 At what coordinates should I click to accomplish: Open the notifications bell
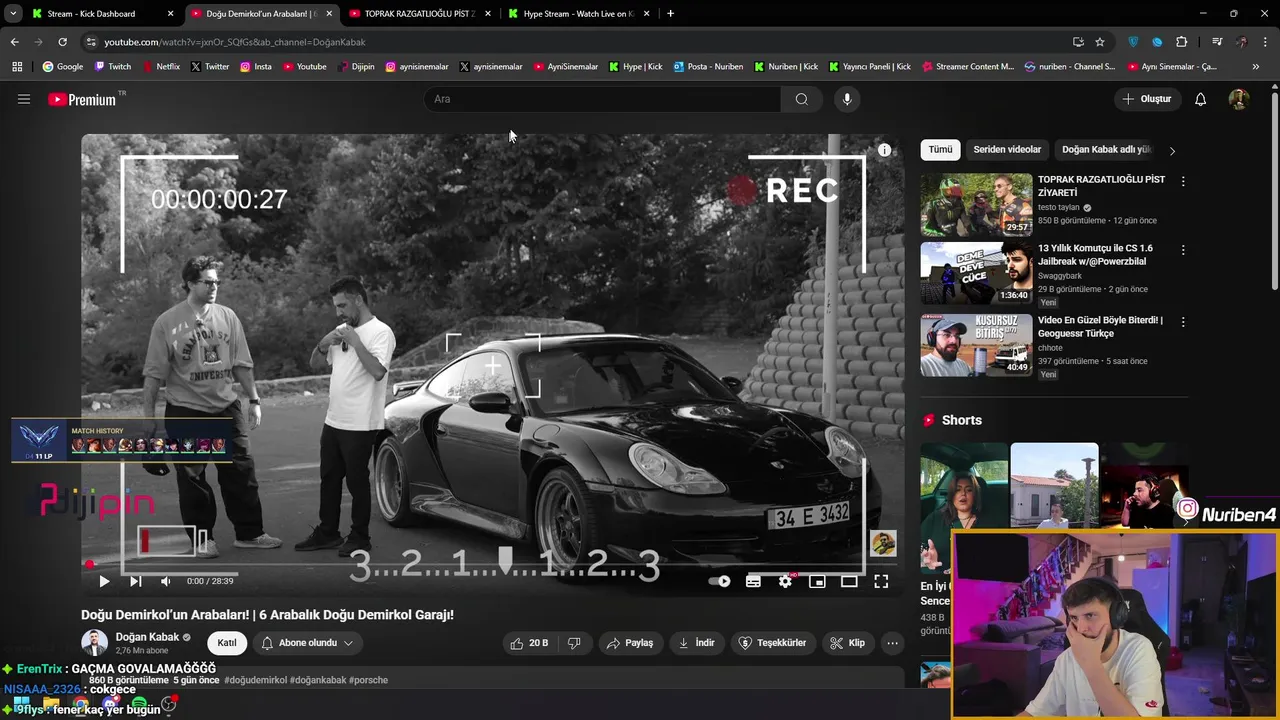1200,99
